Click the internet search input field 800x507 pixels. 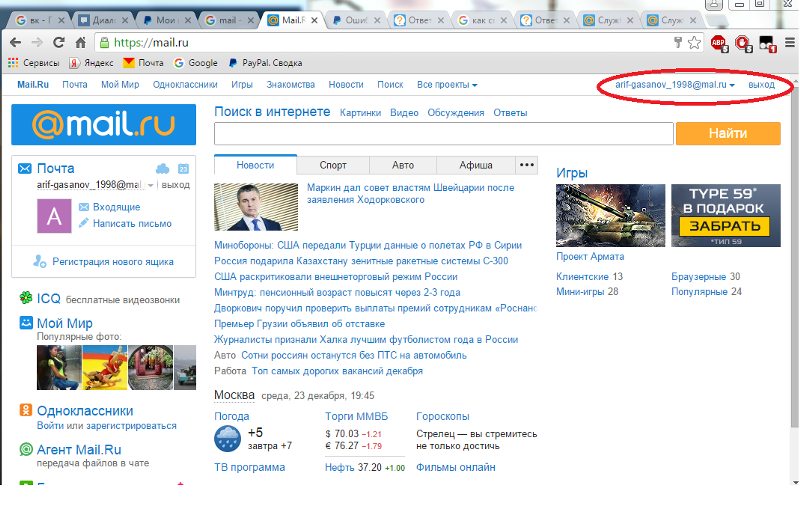coord(443,134)
